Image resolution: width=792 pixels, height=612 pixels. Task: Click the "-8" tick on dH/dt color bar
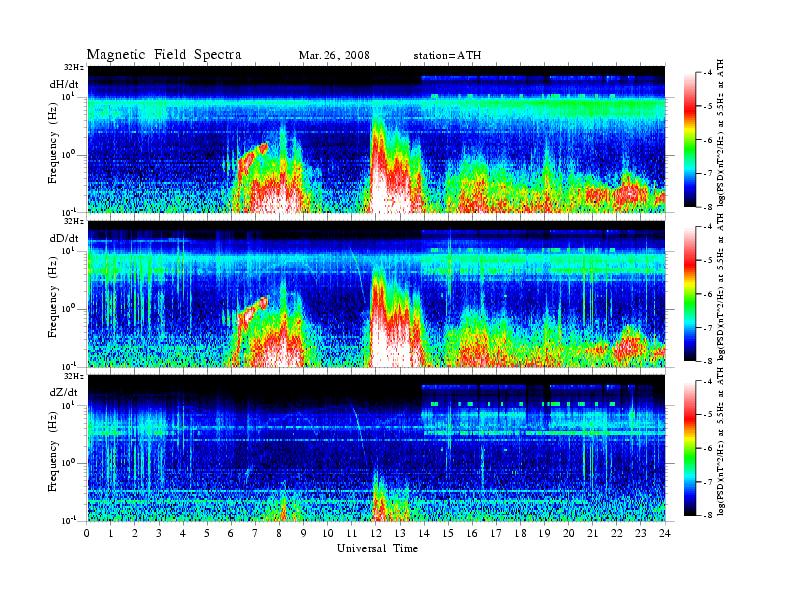coord(708,207)
